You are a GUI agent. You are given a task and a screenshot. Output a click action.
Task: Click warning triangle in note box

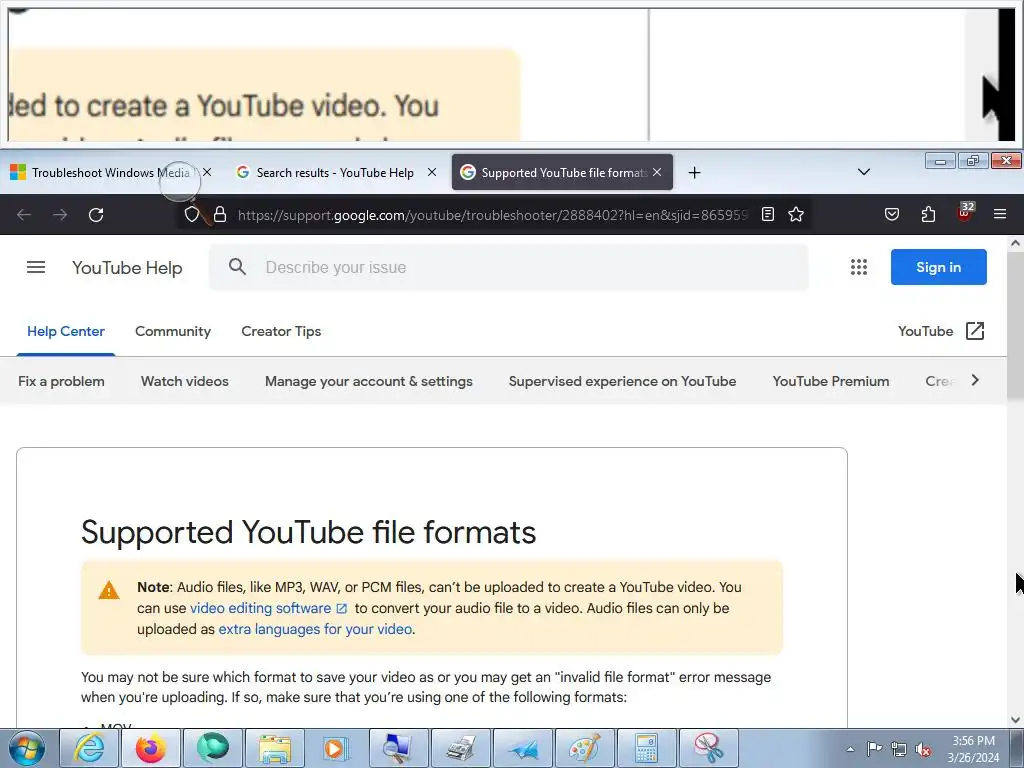(x=108, y=590)
